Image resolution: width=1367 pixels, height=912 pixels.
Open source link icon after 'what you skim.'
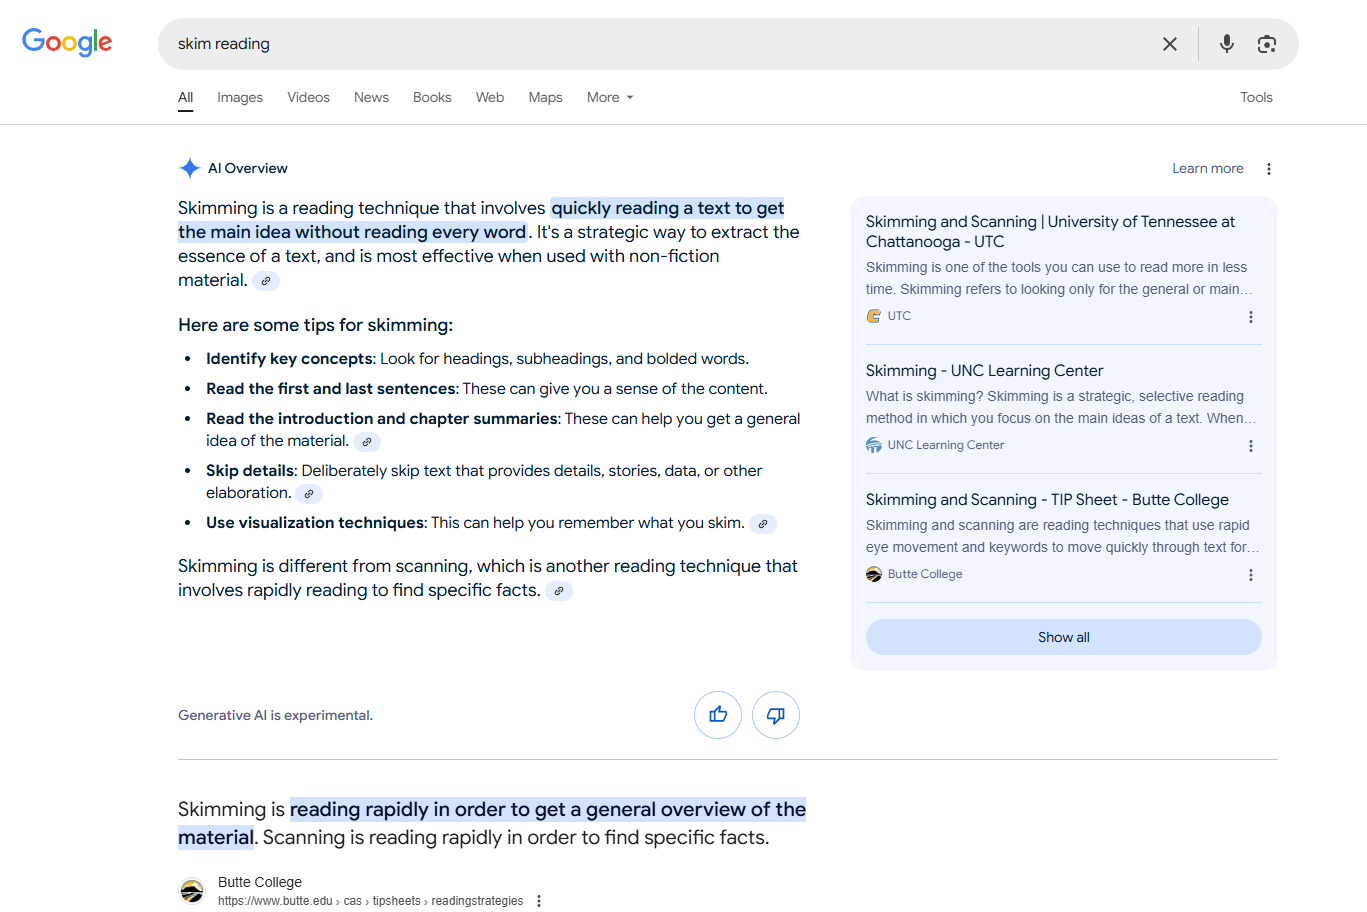763,524
